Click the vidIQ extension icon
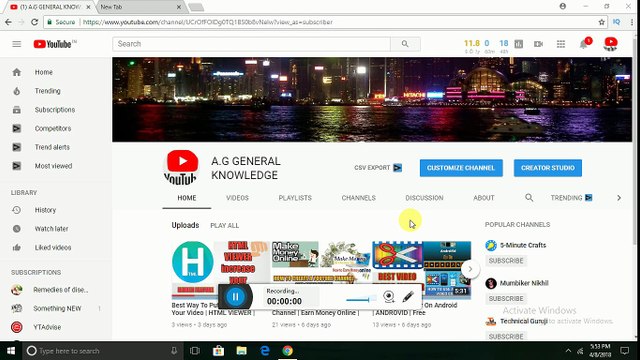 point(616,22)
